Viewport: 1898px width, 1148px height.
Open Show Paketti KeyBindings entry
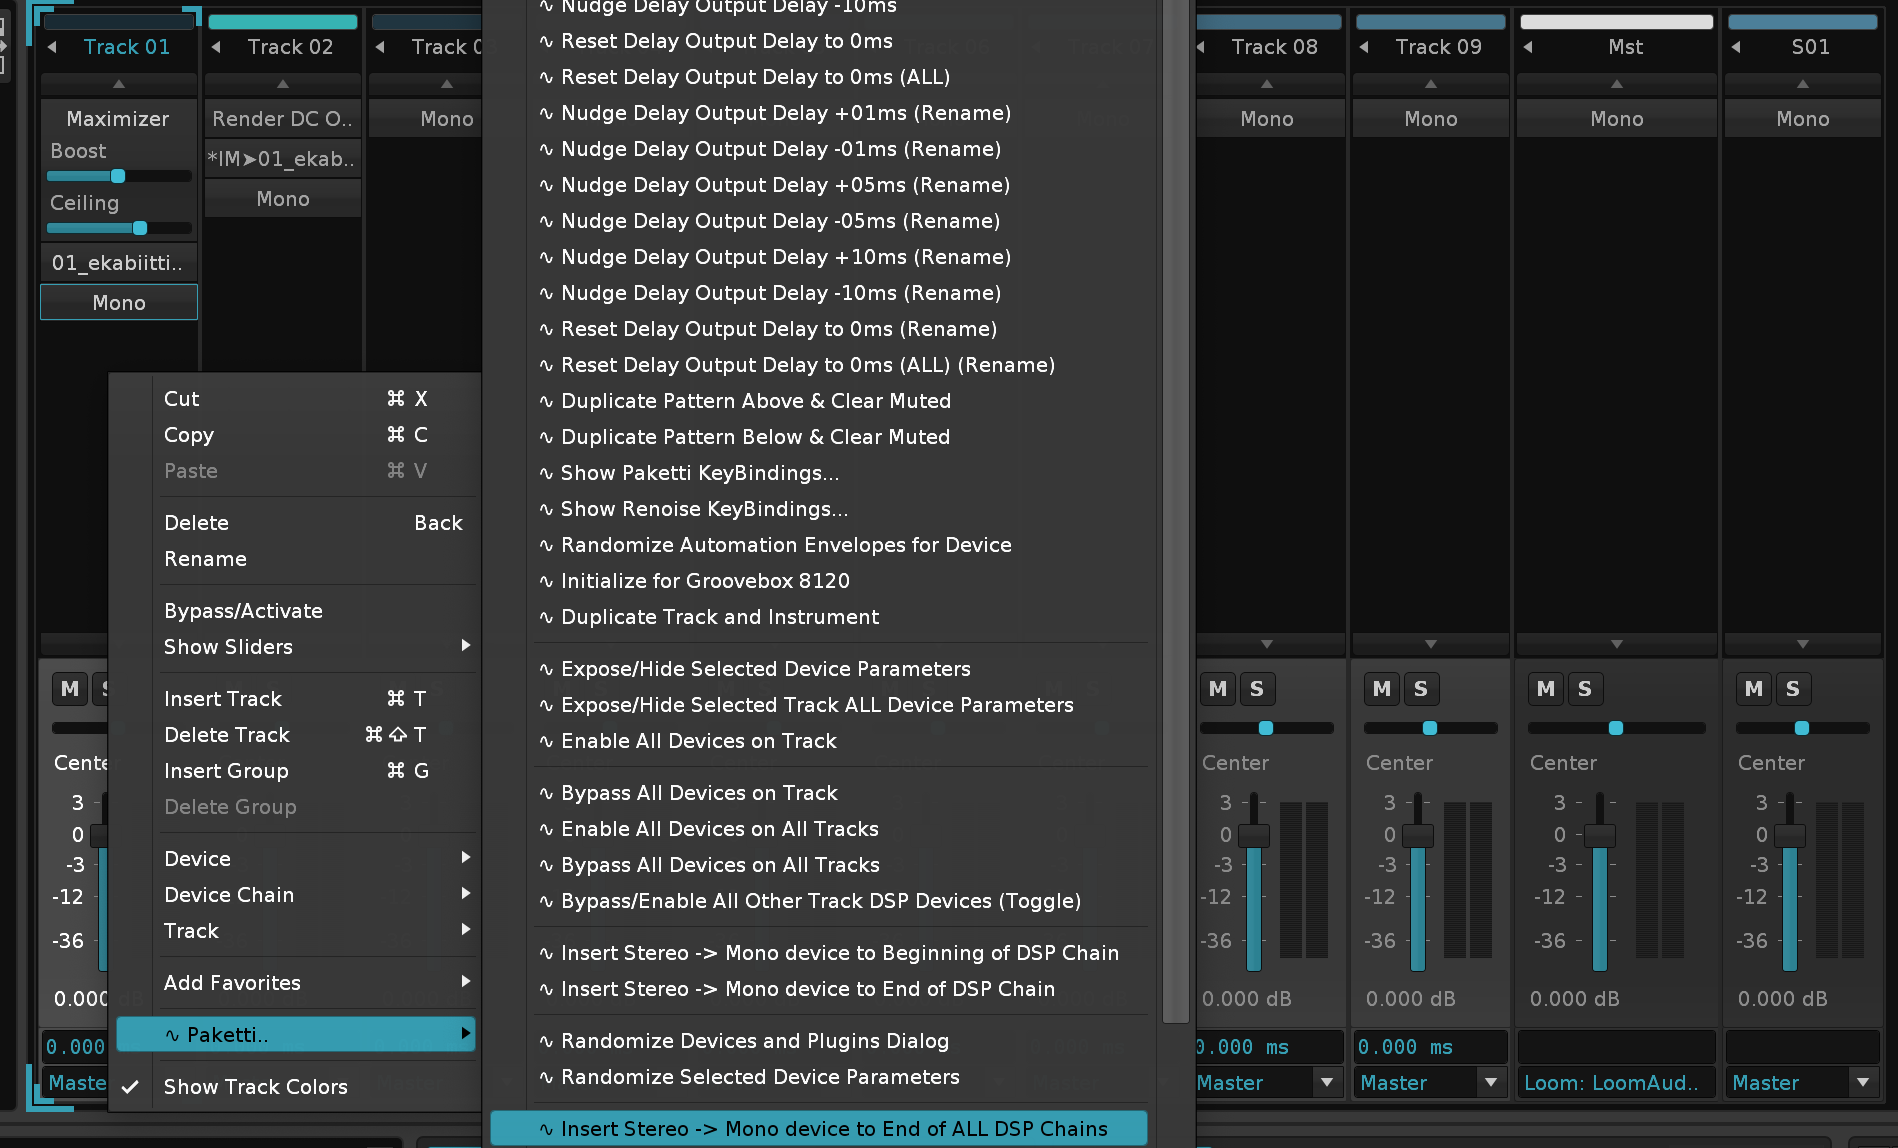tap(699, 473)
